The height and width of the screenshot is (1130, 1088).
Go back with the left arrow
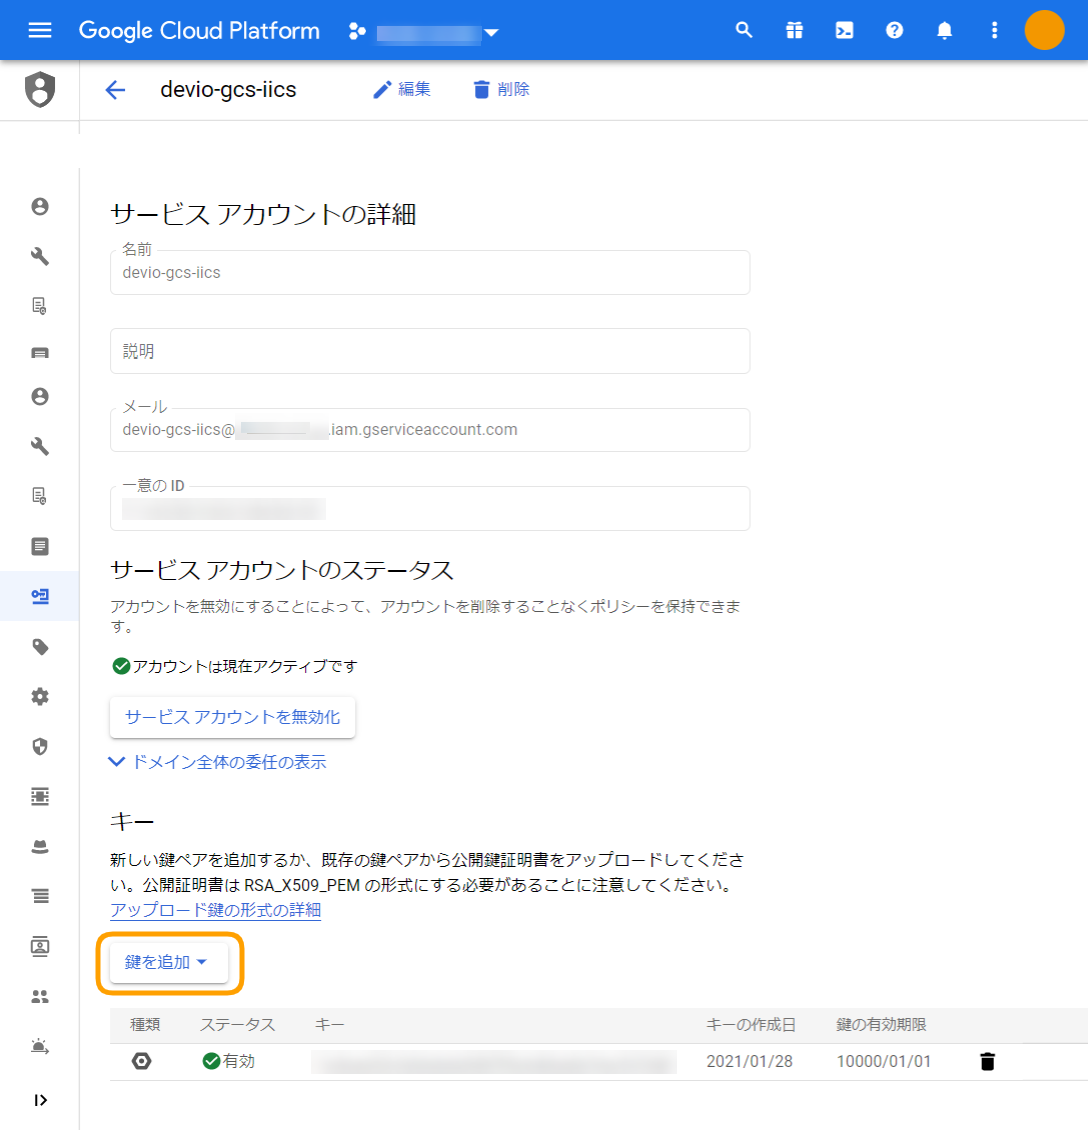115,89
